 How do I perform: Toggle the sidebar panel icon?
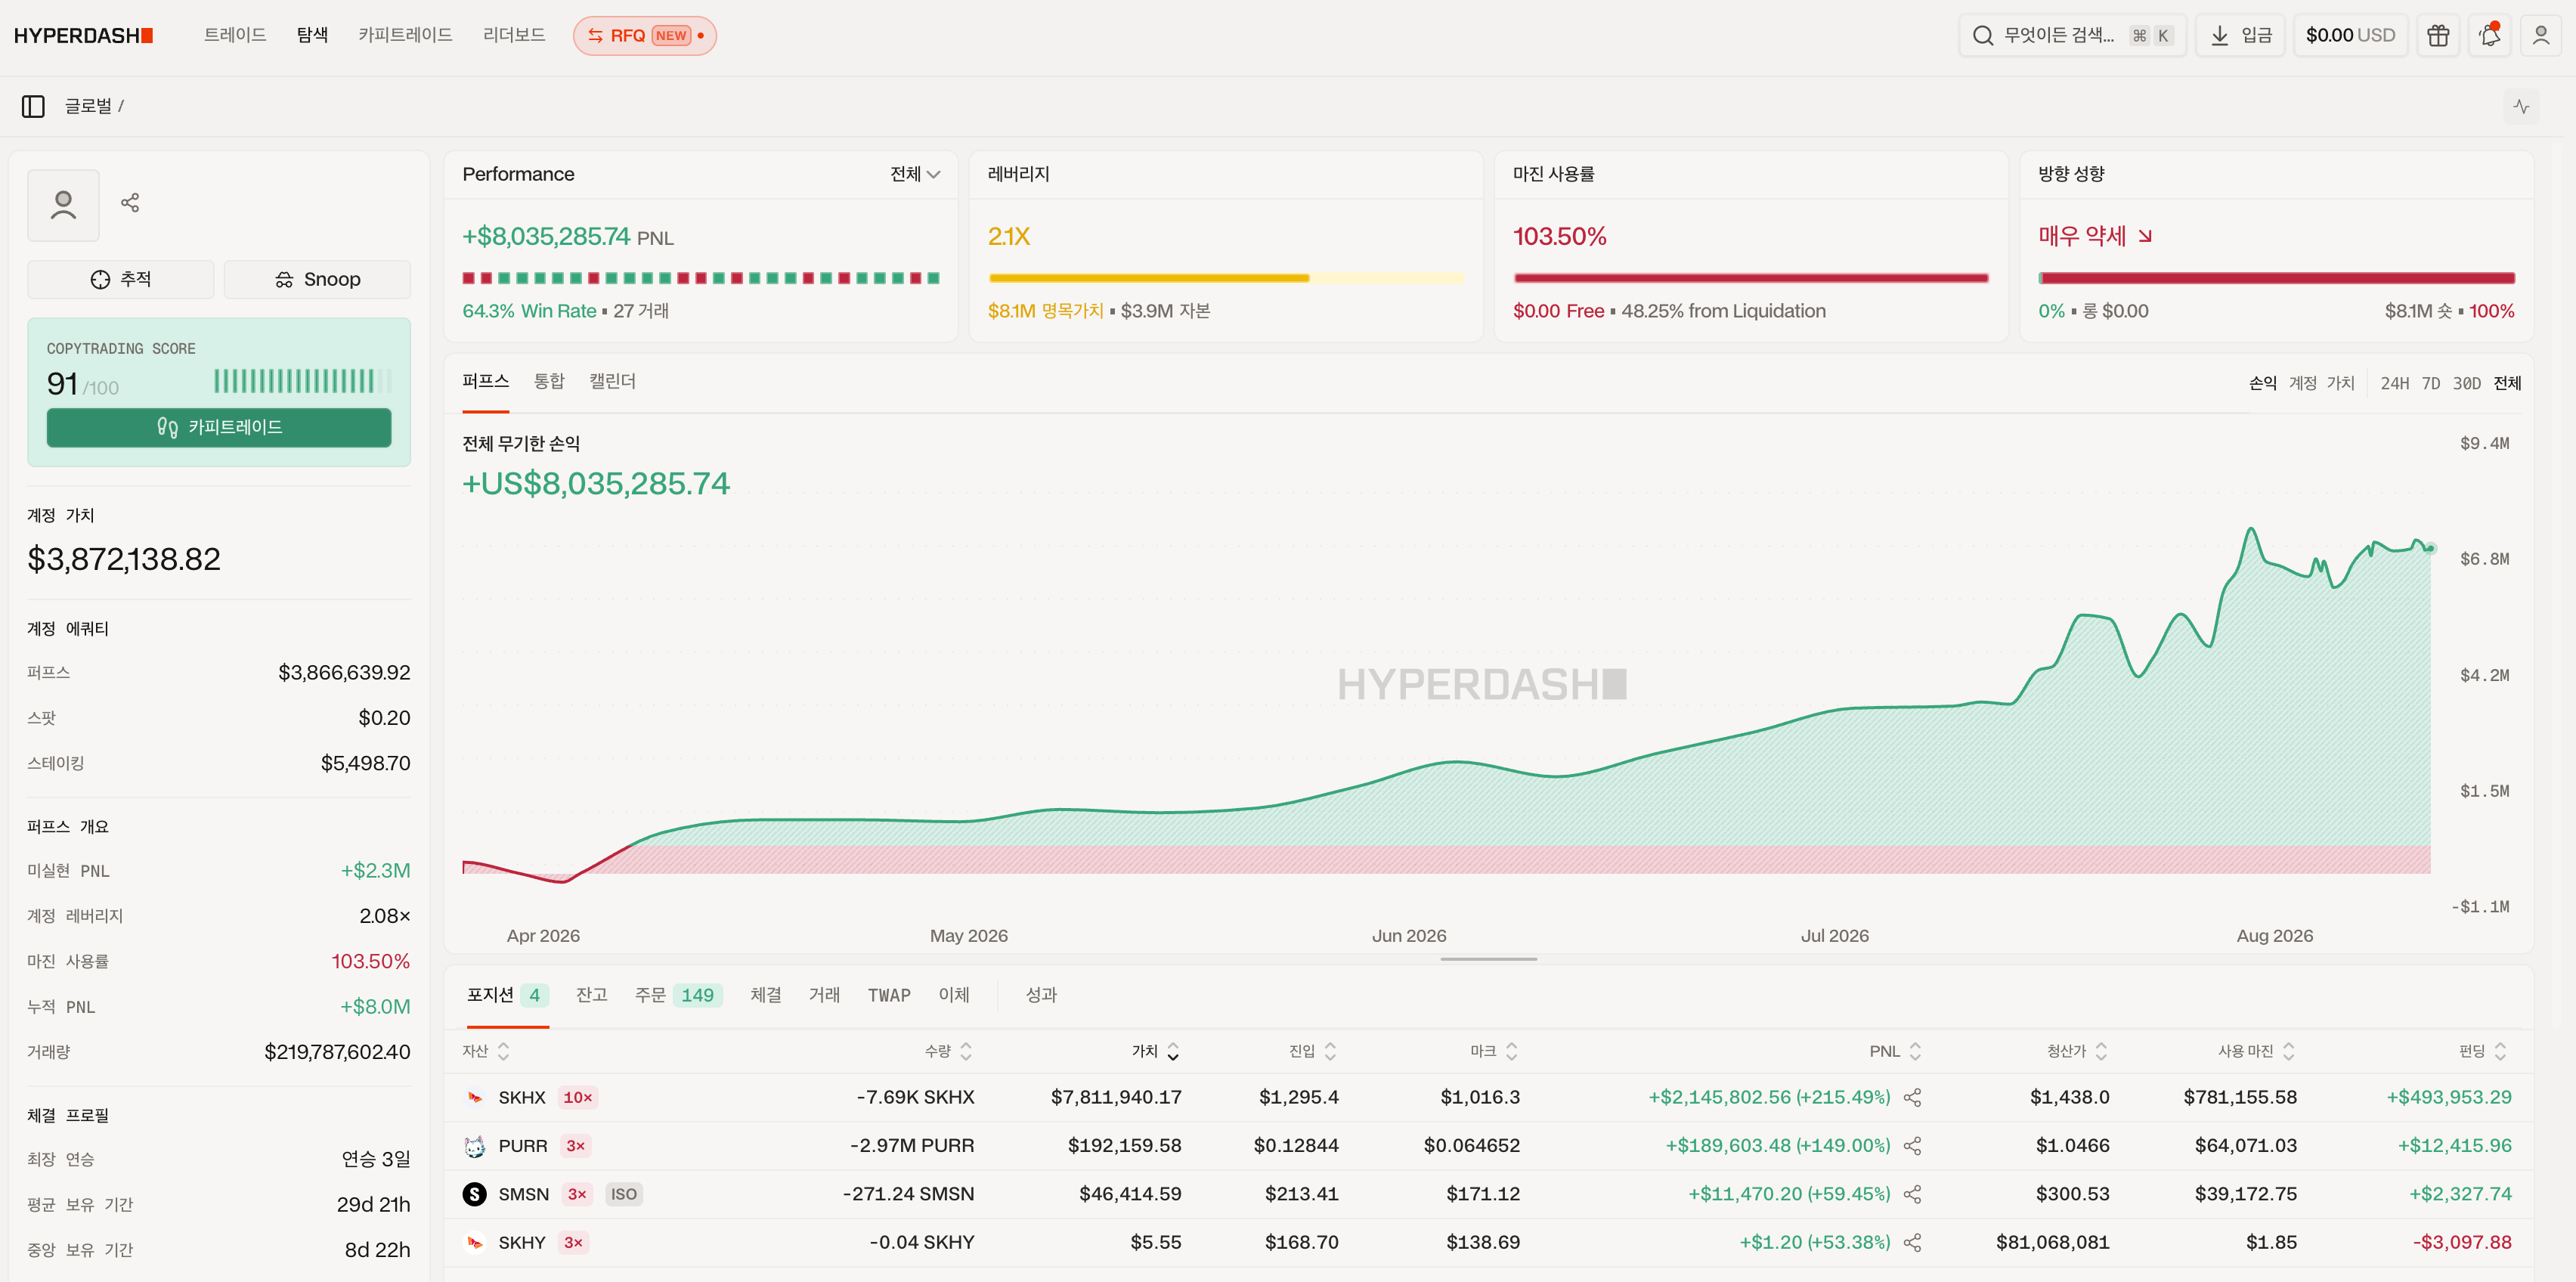coord(33,106)
